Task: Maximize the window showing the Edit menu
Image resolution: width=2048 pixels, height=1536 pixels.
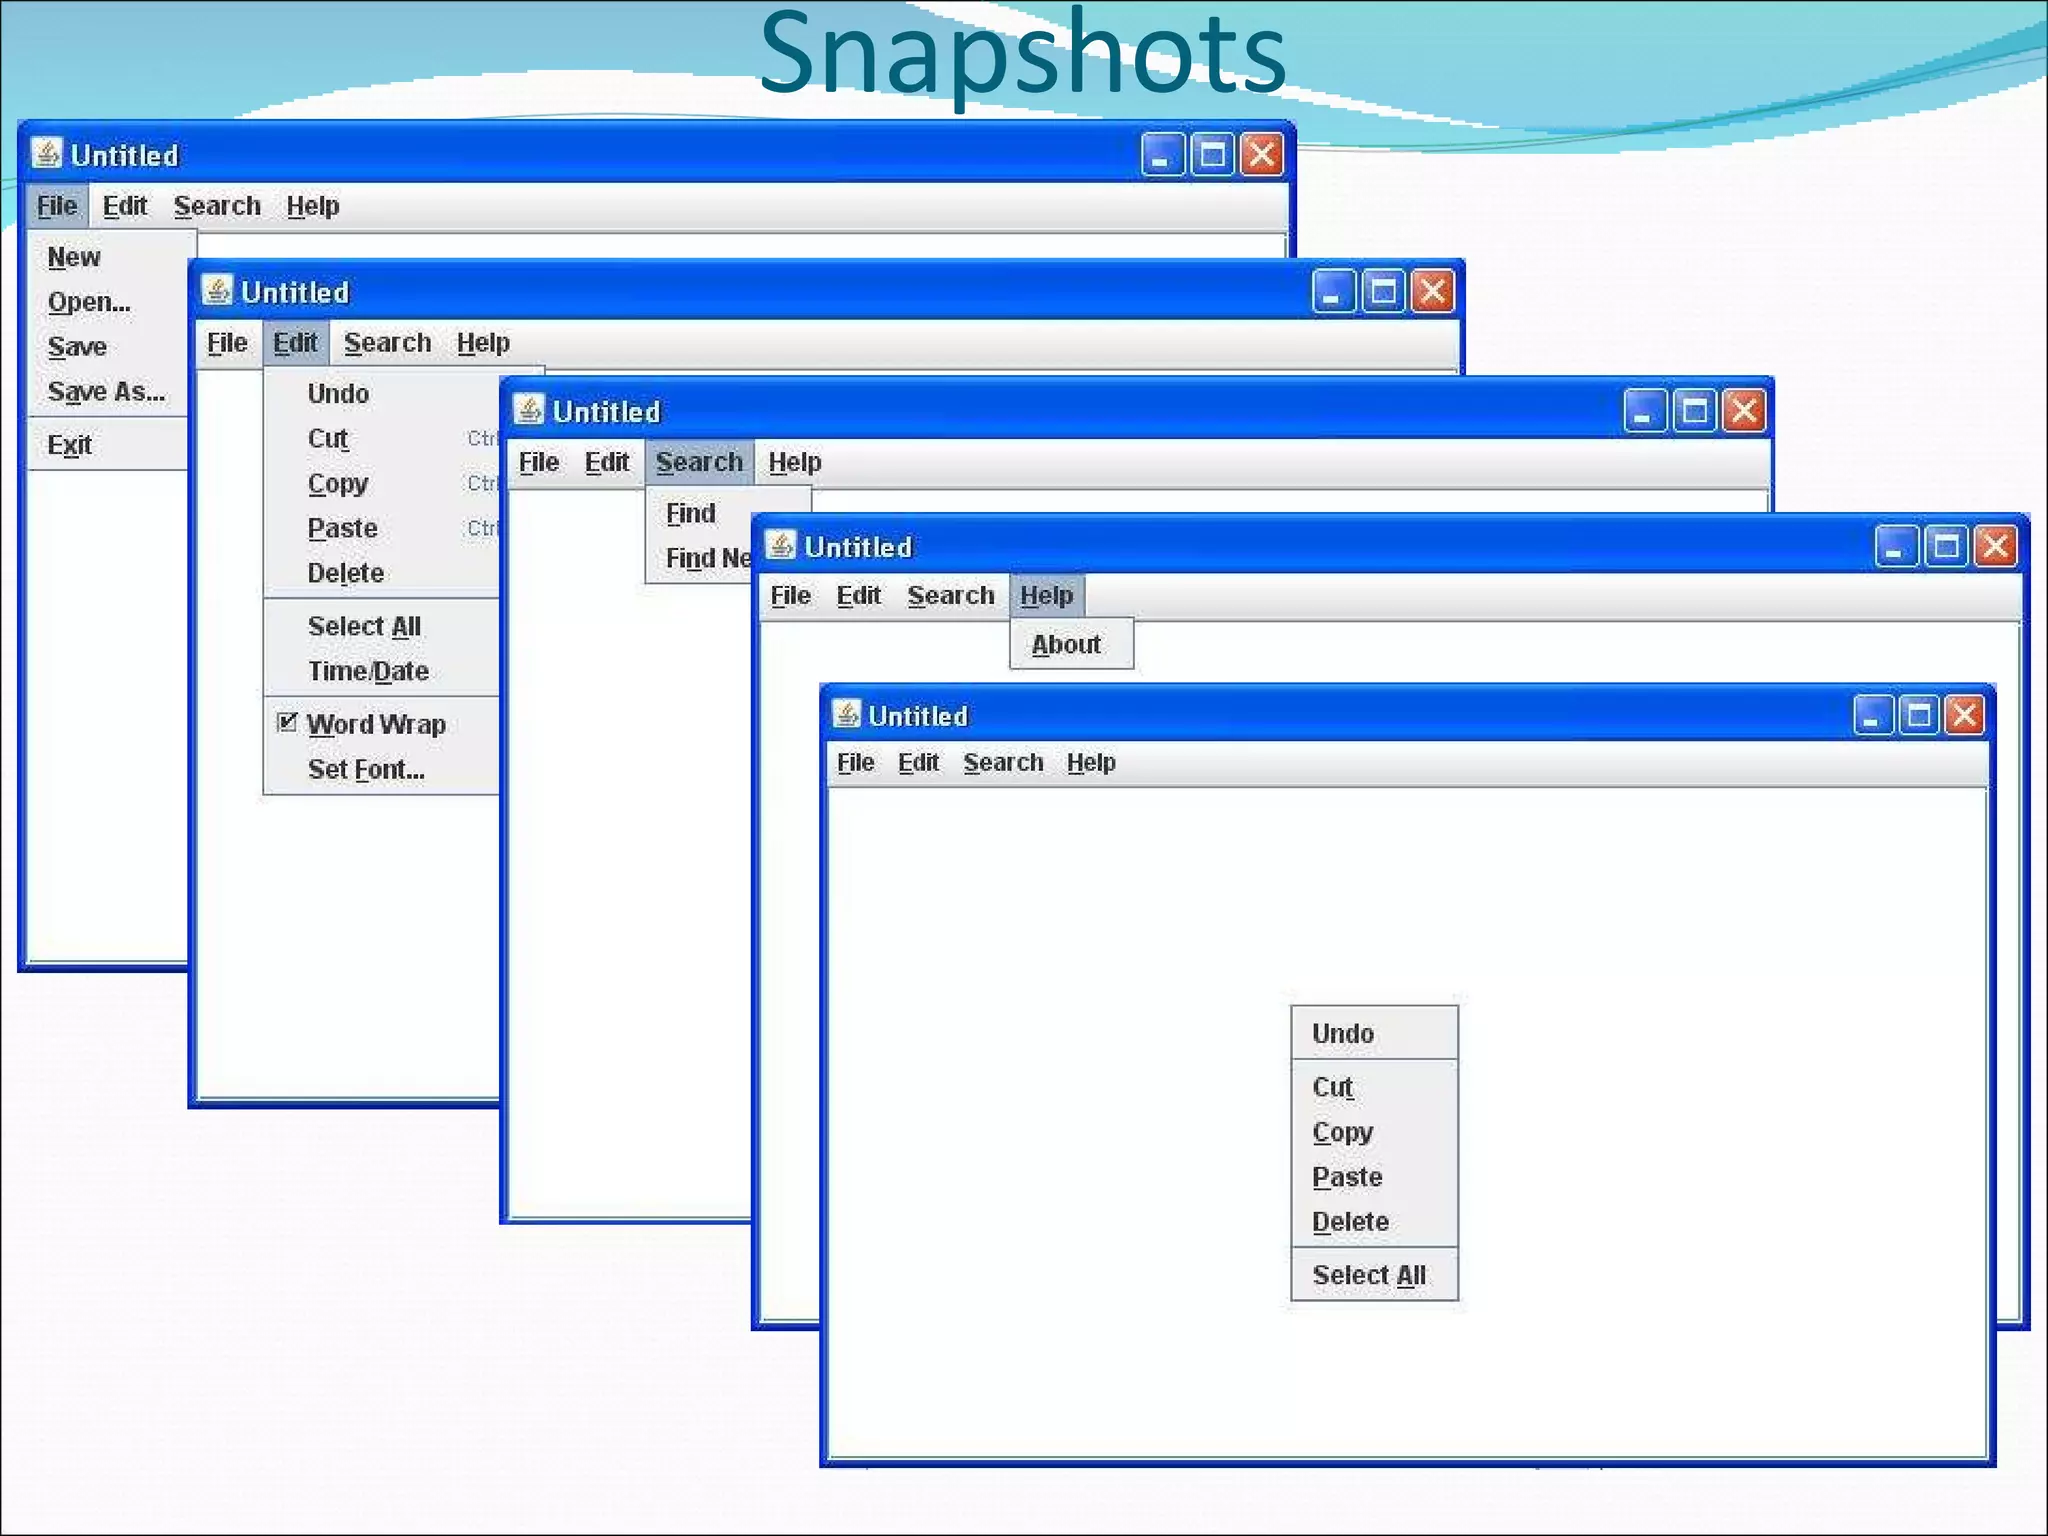Action: pyautogui.click(x=1384, y=292)
